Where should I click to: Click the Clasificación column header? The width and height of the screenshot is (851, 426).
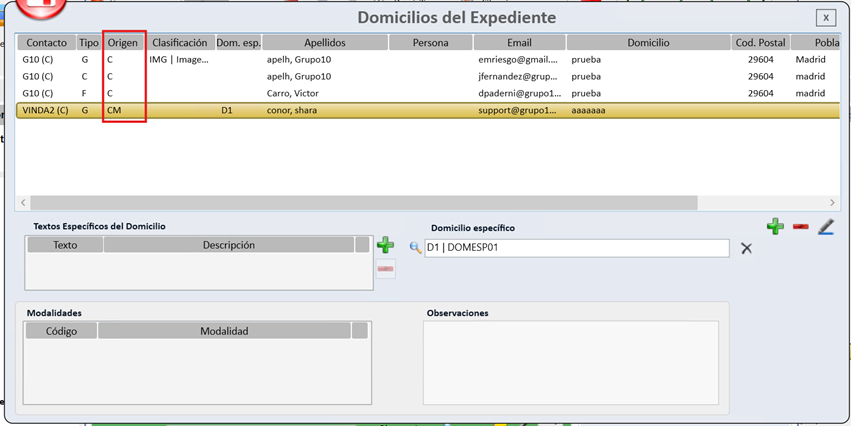point(180,42)
